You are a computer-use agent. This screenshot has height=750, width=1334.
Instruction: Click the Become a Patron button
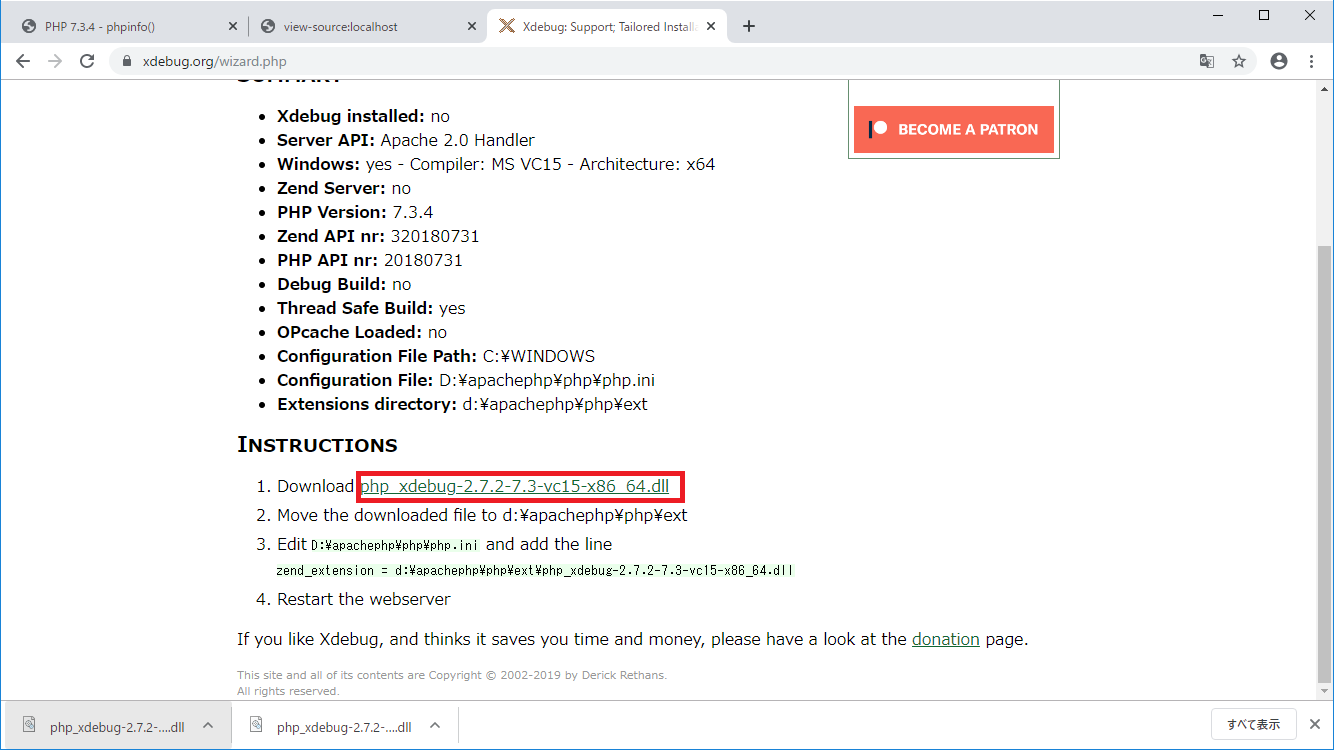click(954, 129)
